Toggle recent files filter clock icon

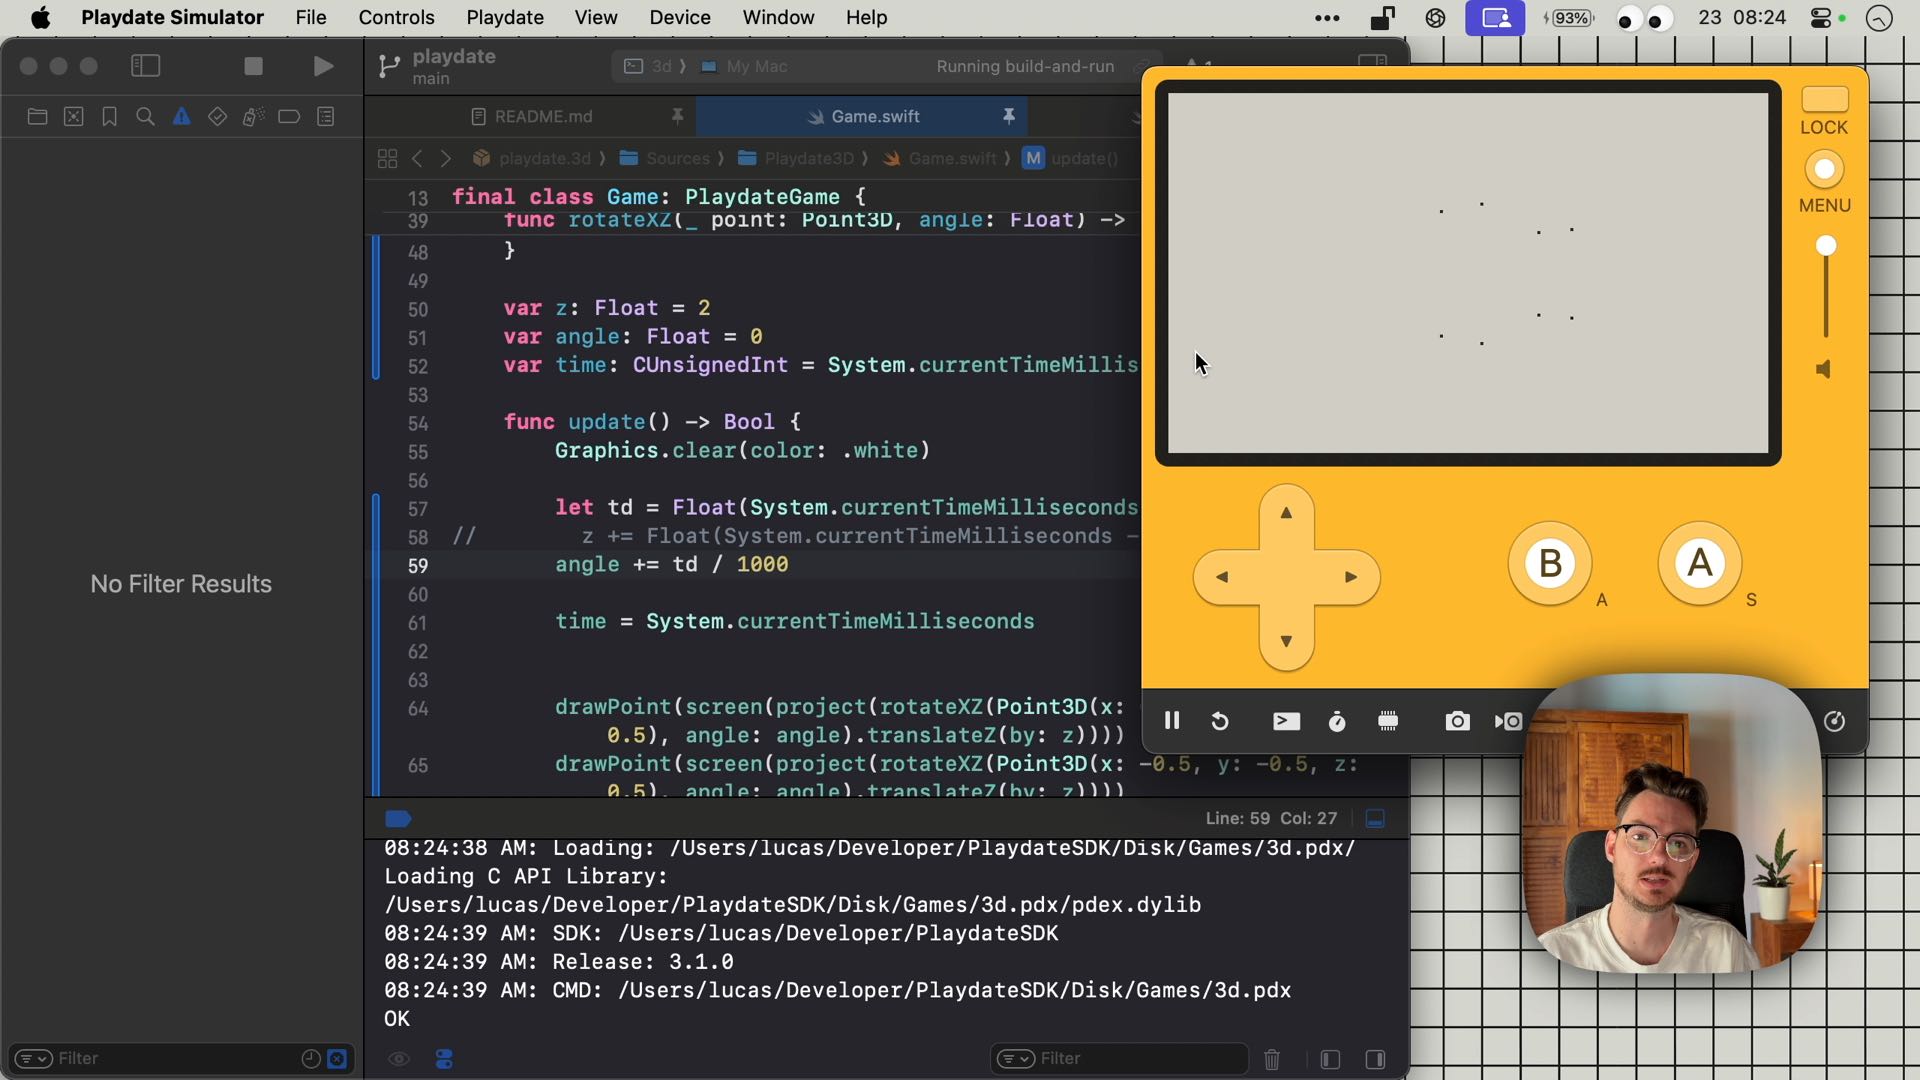[x=311, y=1058]
